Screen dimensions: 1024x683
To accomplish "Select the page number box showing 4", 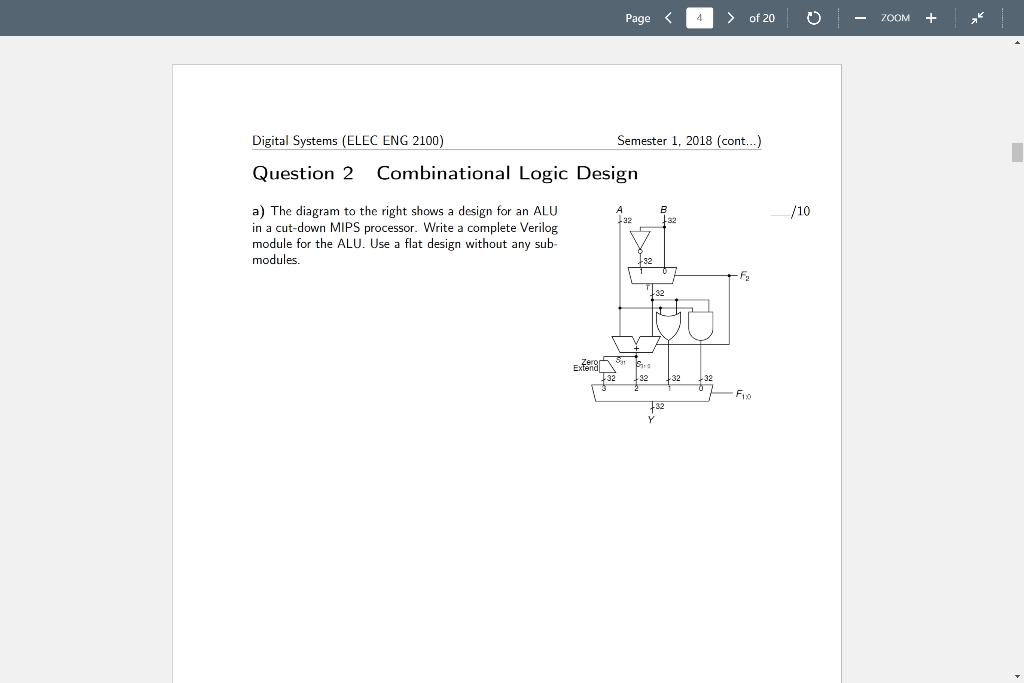I will coord(699,17).
